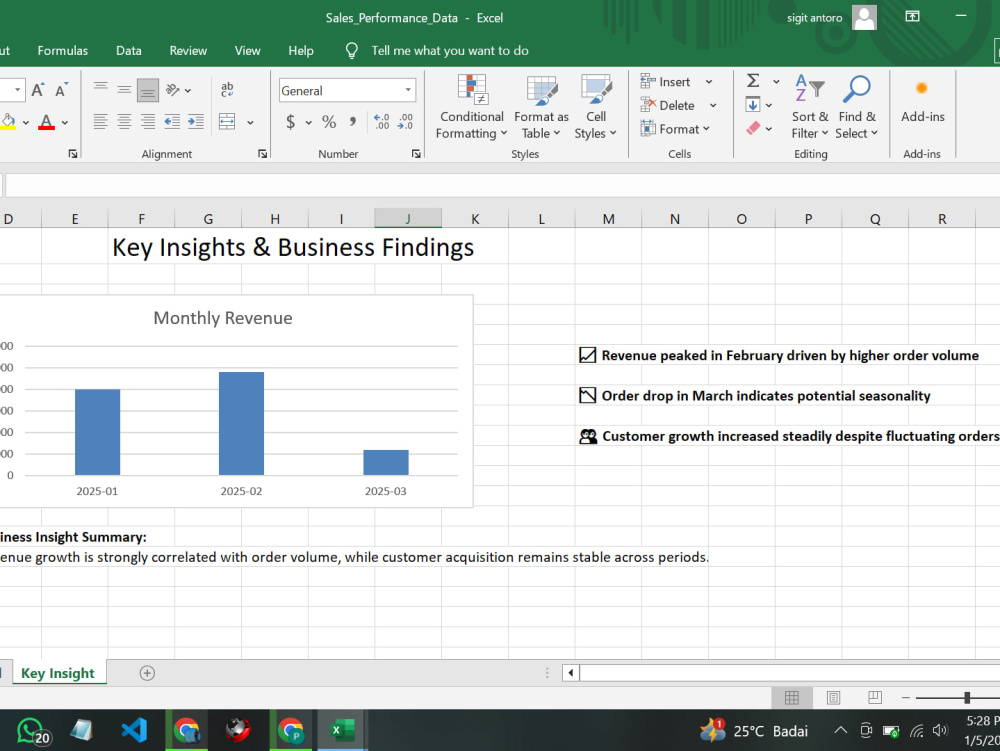The height and width of the screenshot is (751, 1000).
Task: Open Sort & Filter menu
Action: click(x=810, y=106)
